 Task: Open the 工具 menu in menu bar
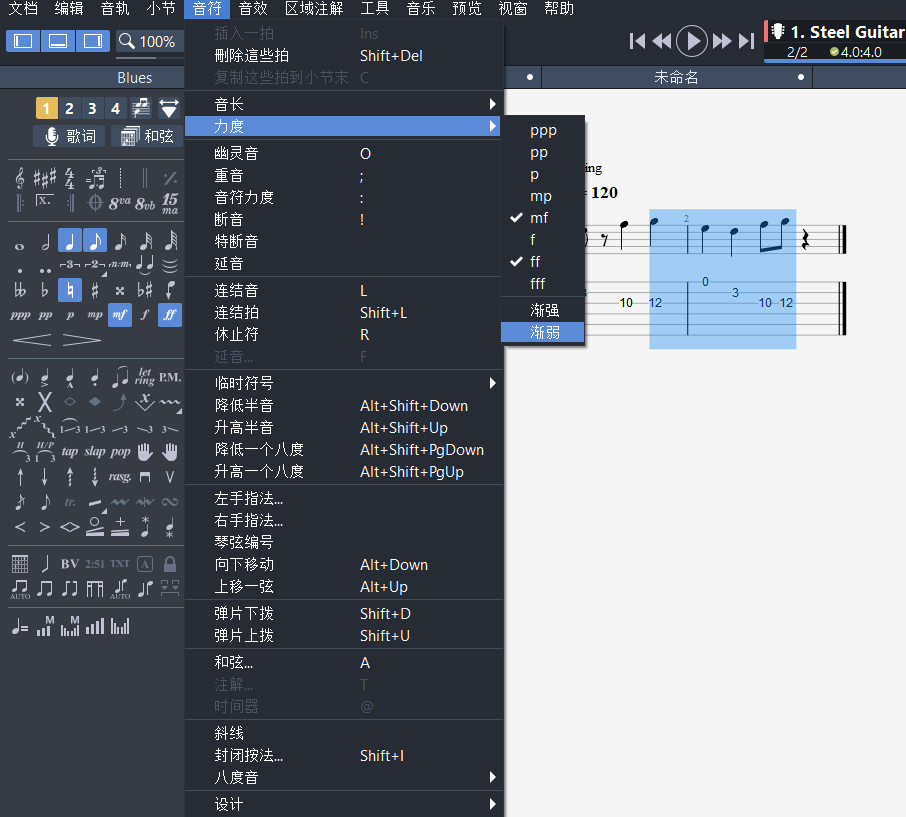point(374,9)
